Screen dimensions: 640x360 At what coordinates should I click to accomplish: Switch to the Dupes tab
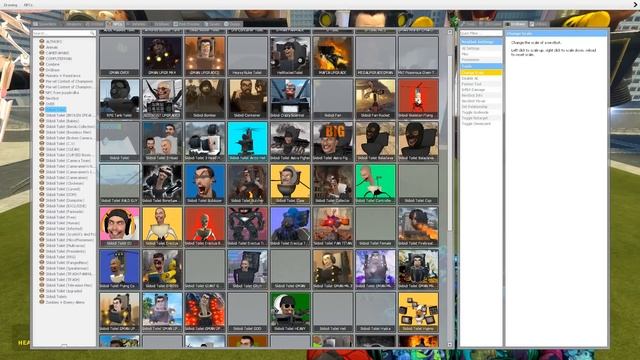tap(233, 24)
